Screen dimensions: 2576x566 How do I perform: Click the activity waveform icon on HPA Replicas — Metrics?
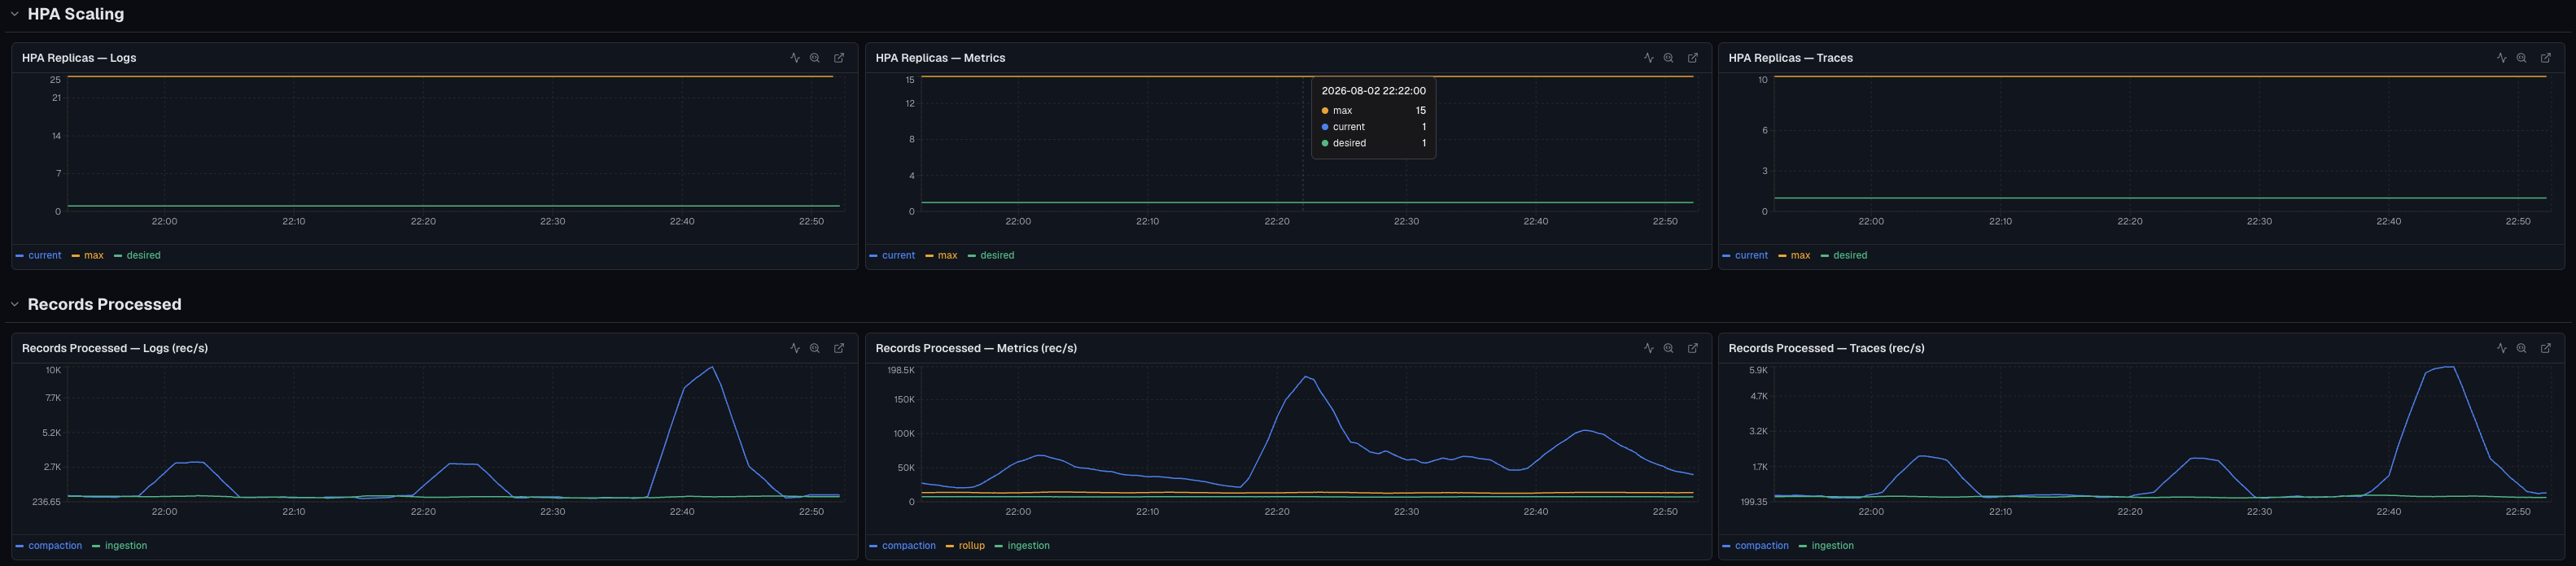click(1648, 58)
